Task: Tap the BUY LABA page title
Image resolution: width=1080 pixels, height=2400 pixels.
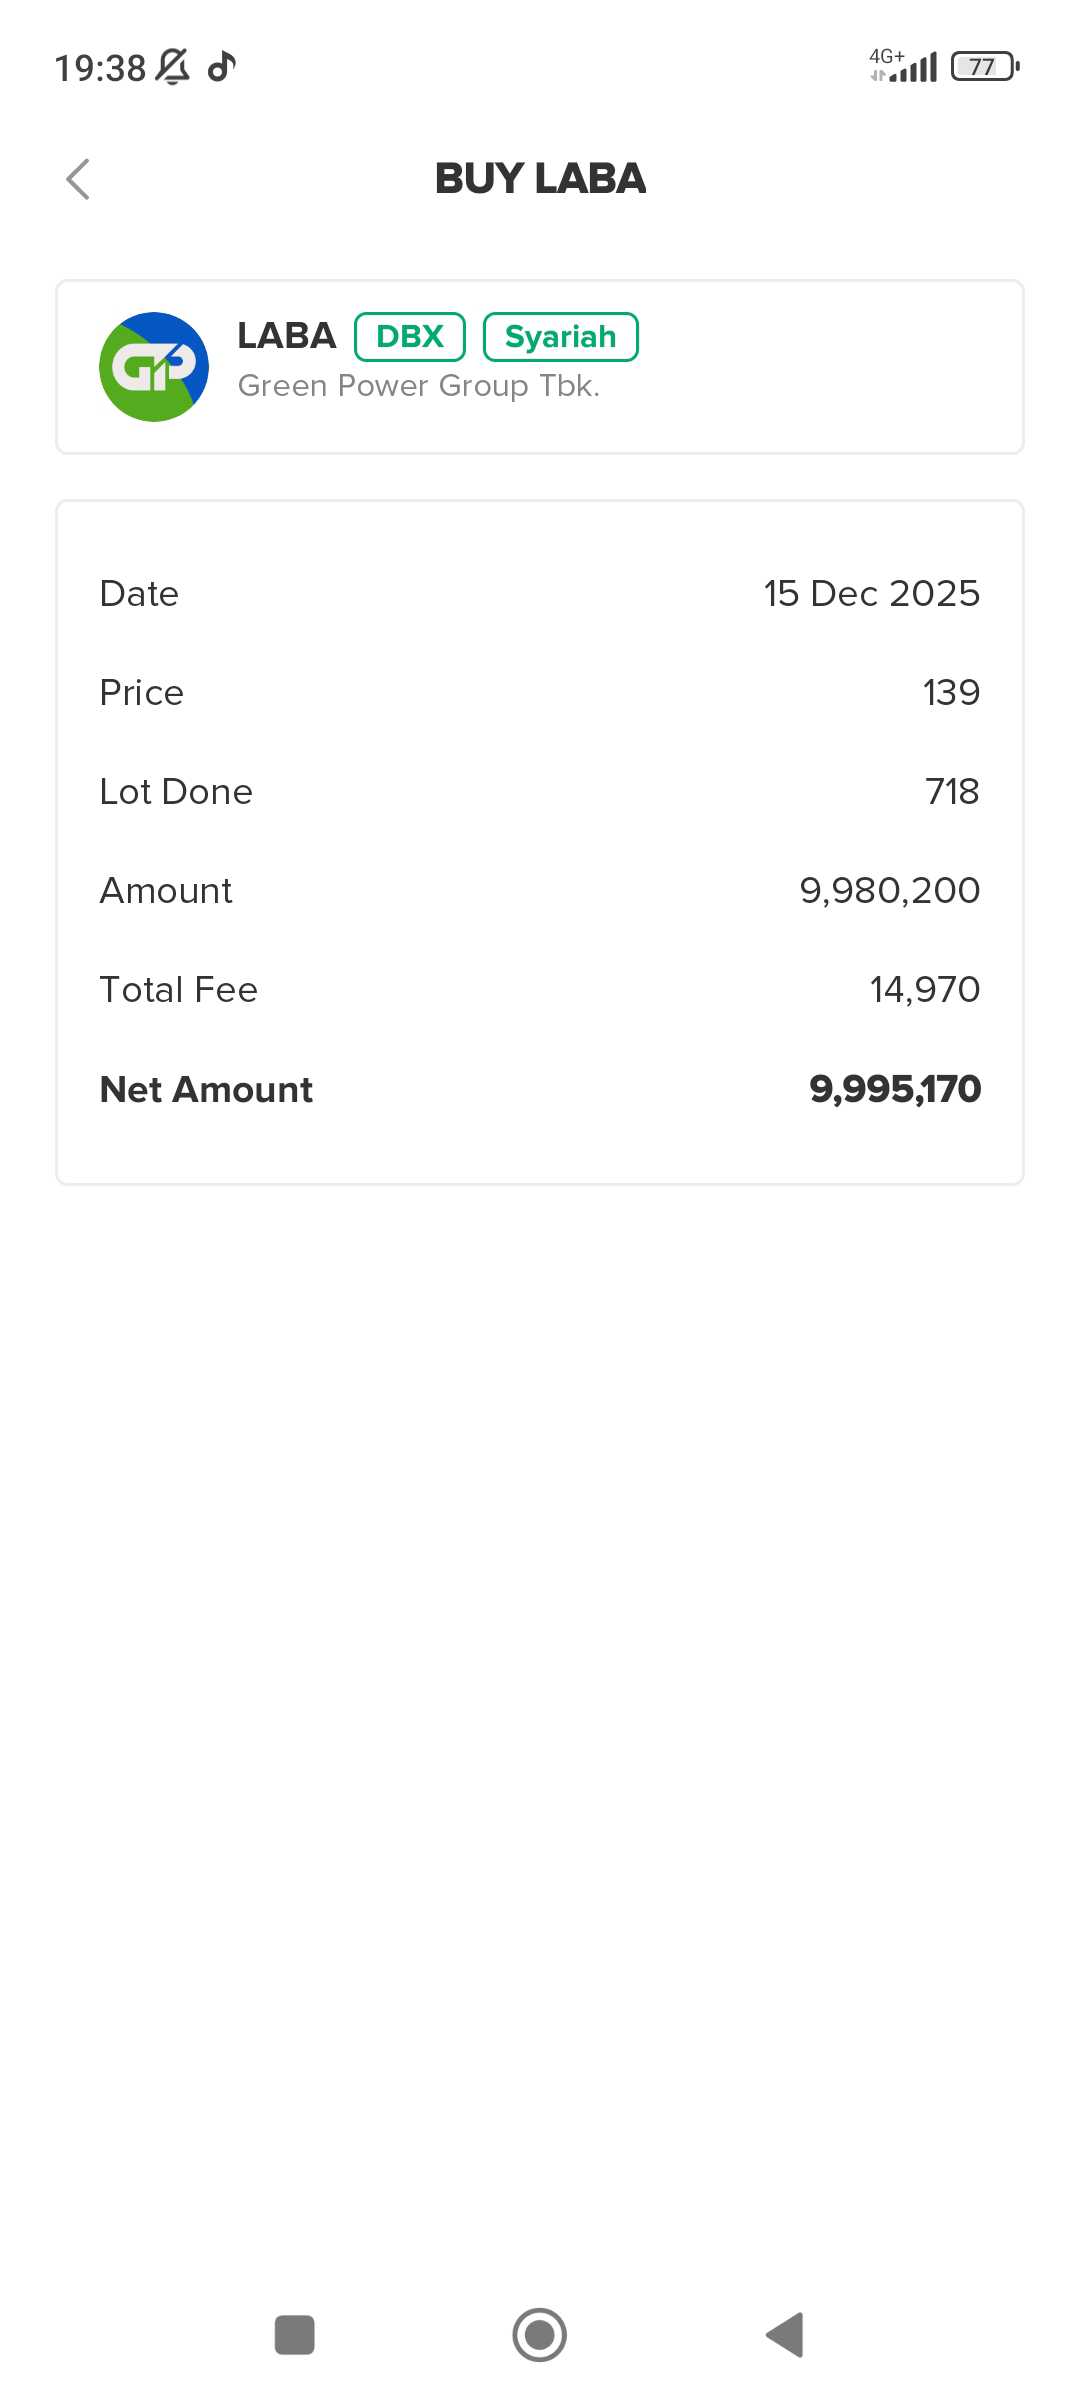Action: coord(540,179)
